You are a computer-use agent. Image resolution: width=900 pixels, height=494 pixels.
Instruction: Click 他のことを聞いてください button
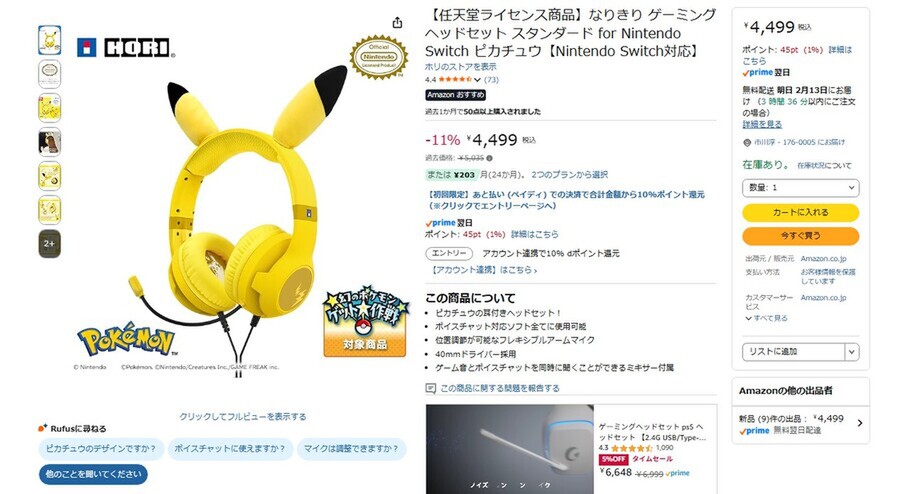click(x=94, y=474)
